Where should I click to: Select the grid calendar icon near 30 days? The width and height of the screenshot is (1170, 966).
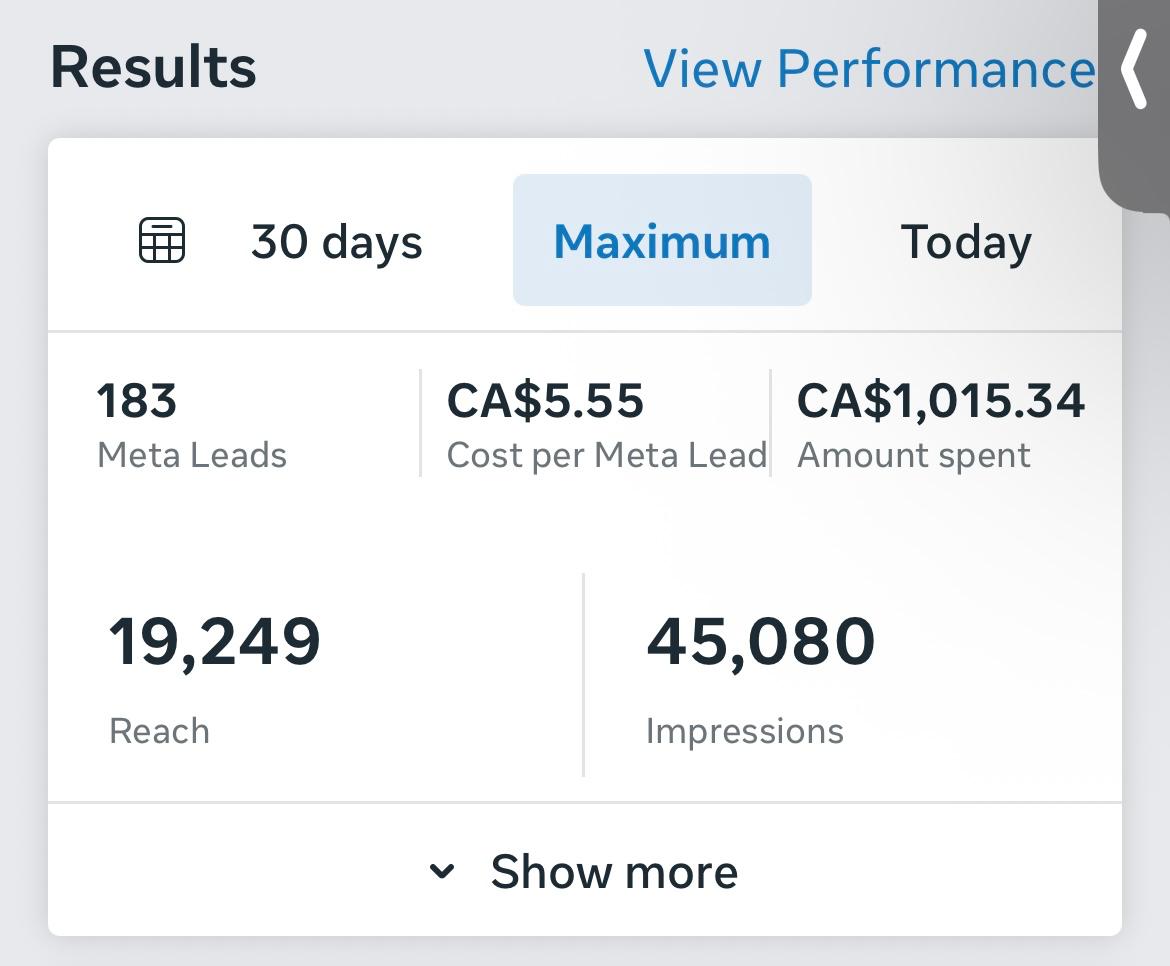(x=163, y=240)
